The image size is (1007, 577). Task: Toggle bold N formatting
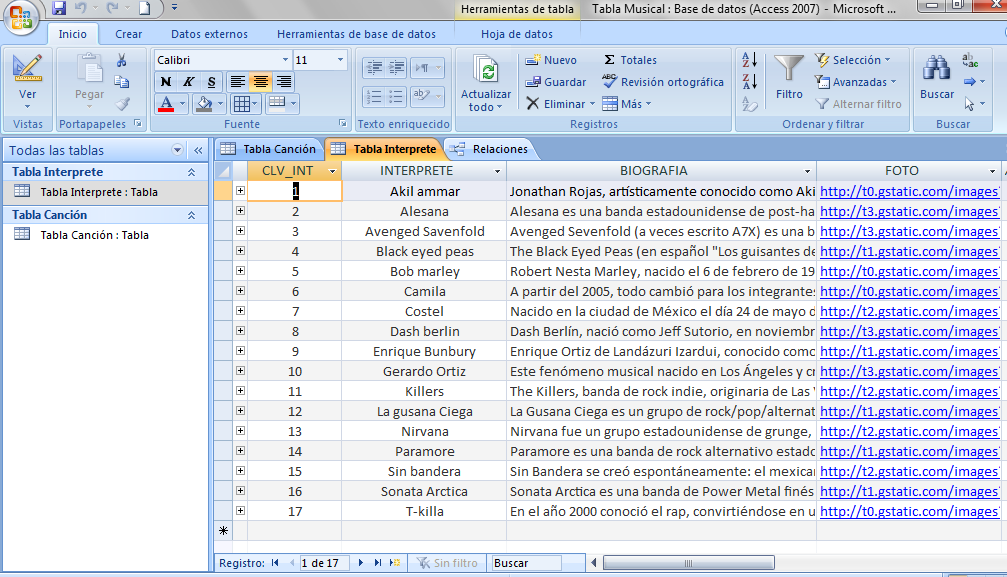[166, 82]
